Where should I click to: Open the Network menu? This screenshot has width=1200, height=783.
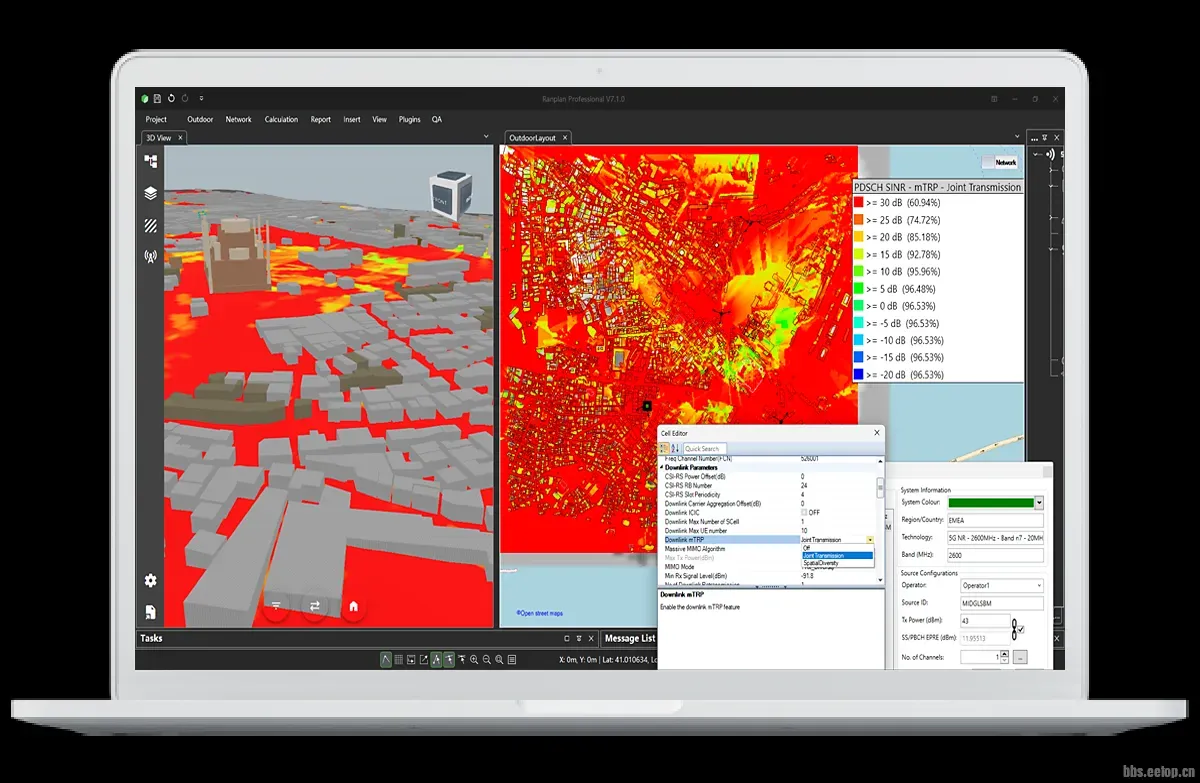pos(239,119)
